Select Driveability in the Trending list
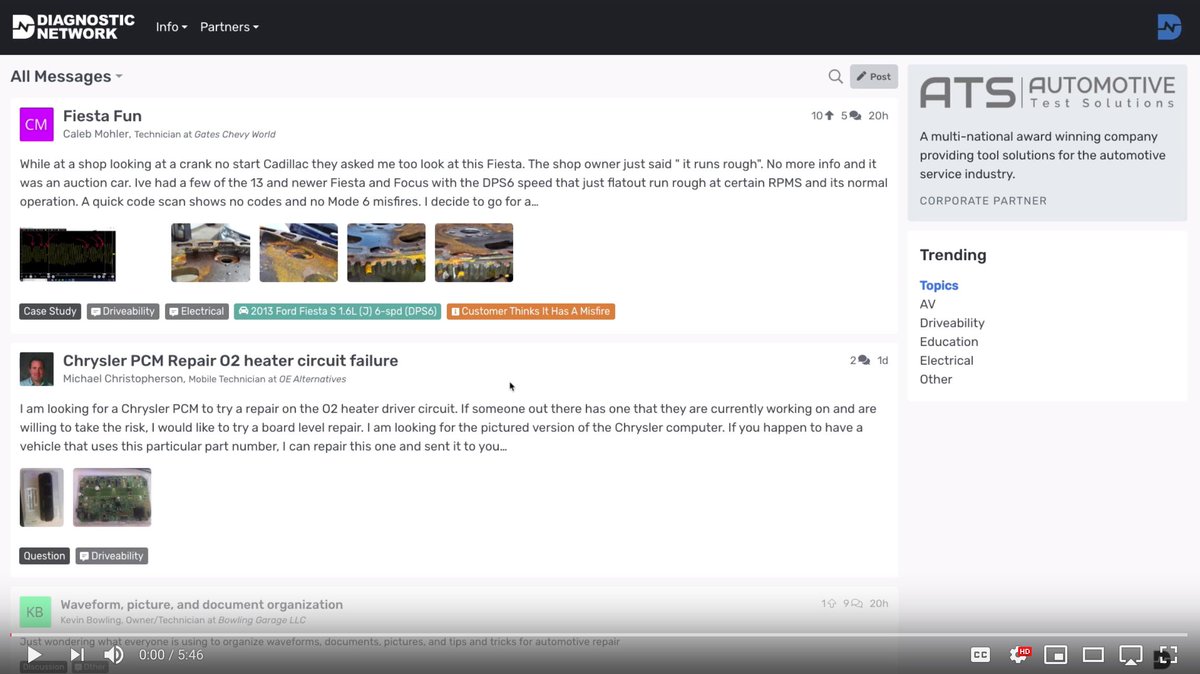The image size is (1200, 674). coord(952,323)
